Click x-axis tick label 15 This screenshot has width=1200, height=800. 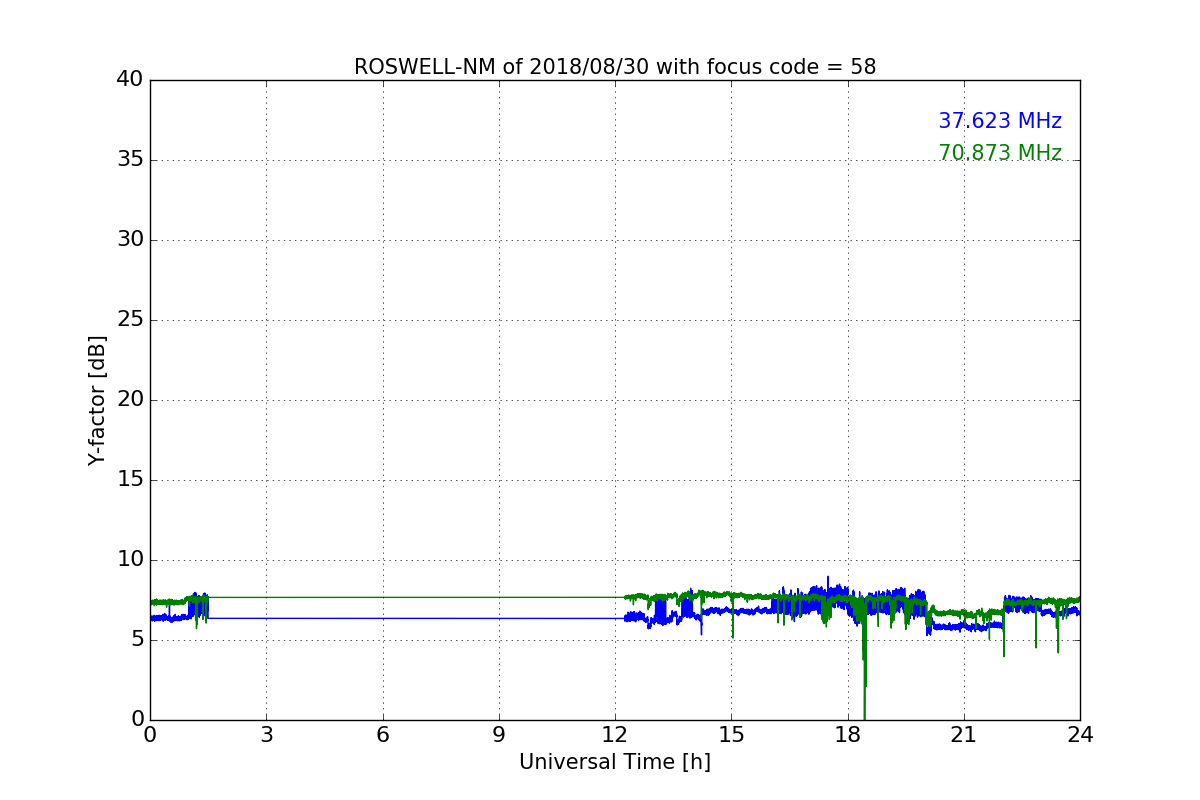(731, 735)
